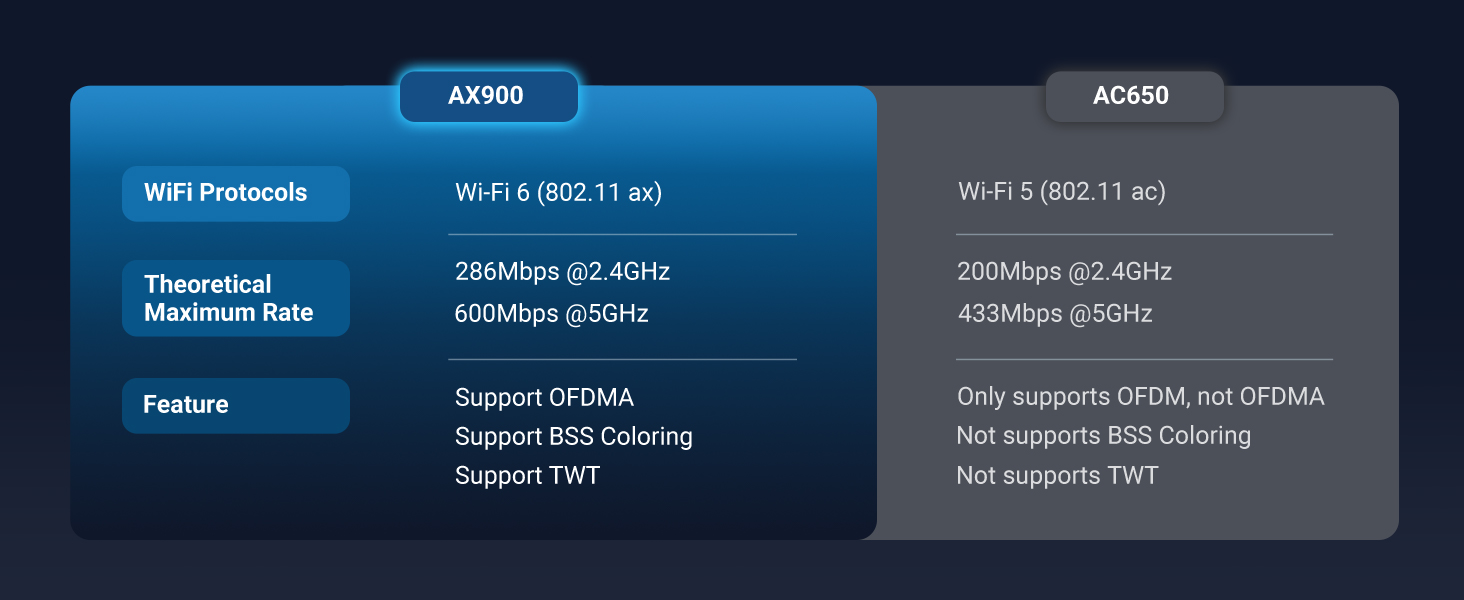Click the WiFi Protocols label

(x=235, y=193)
